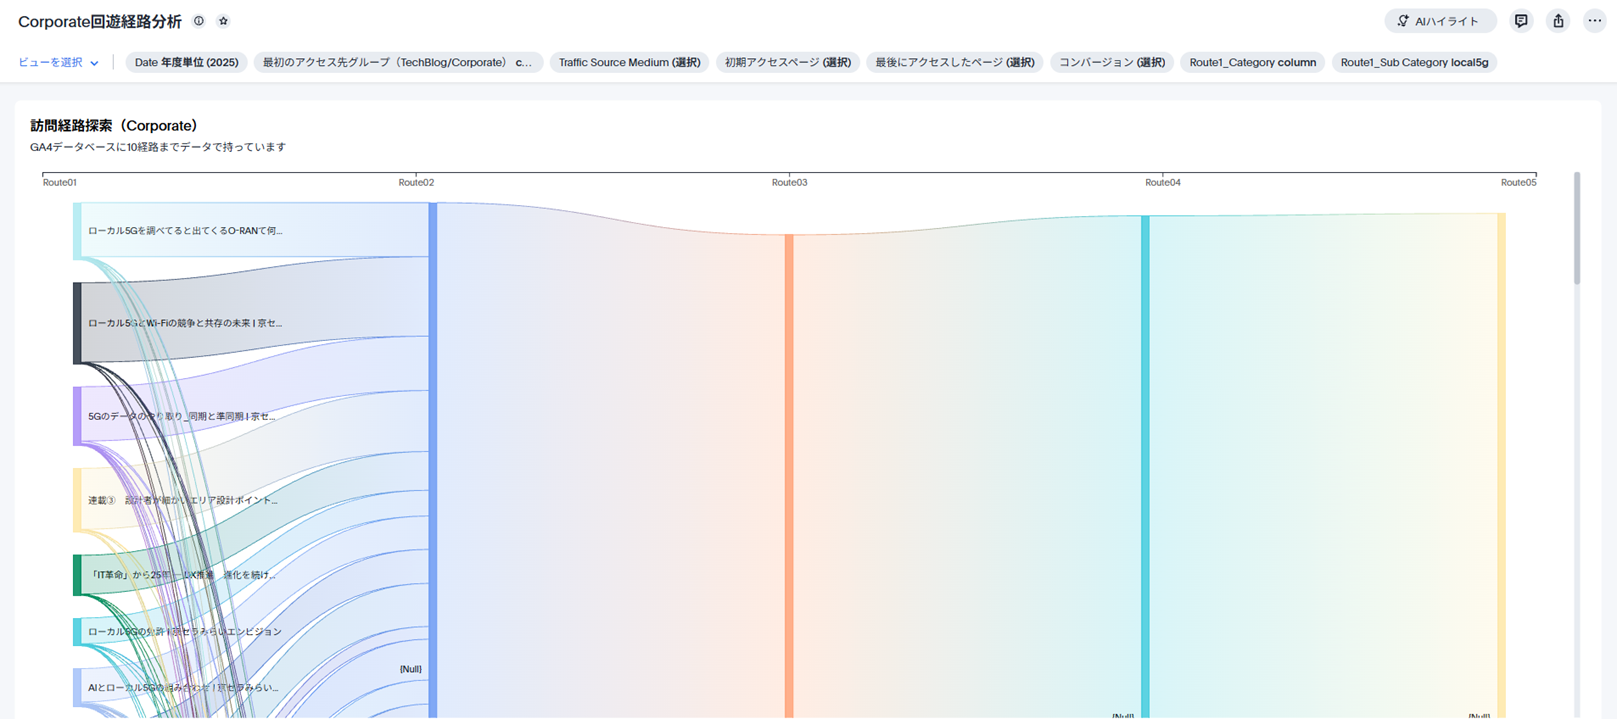
Task: Click the orange Route03 node bar
Action: pos(789,476)
